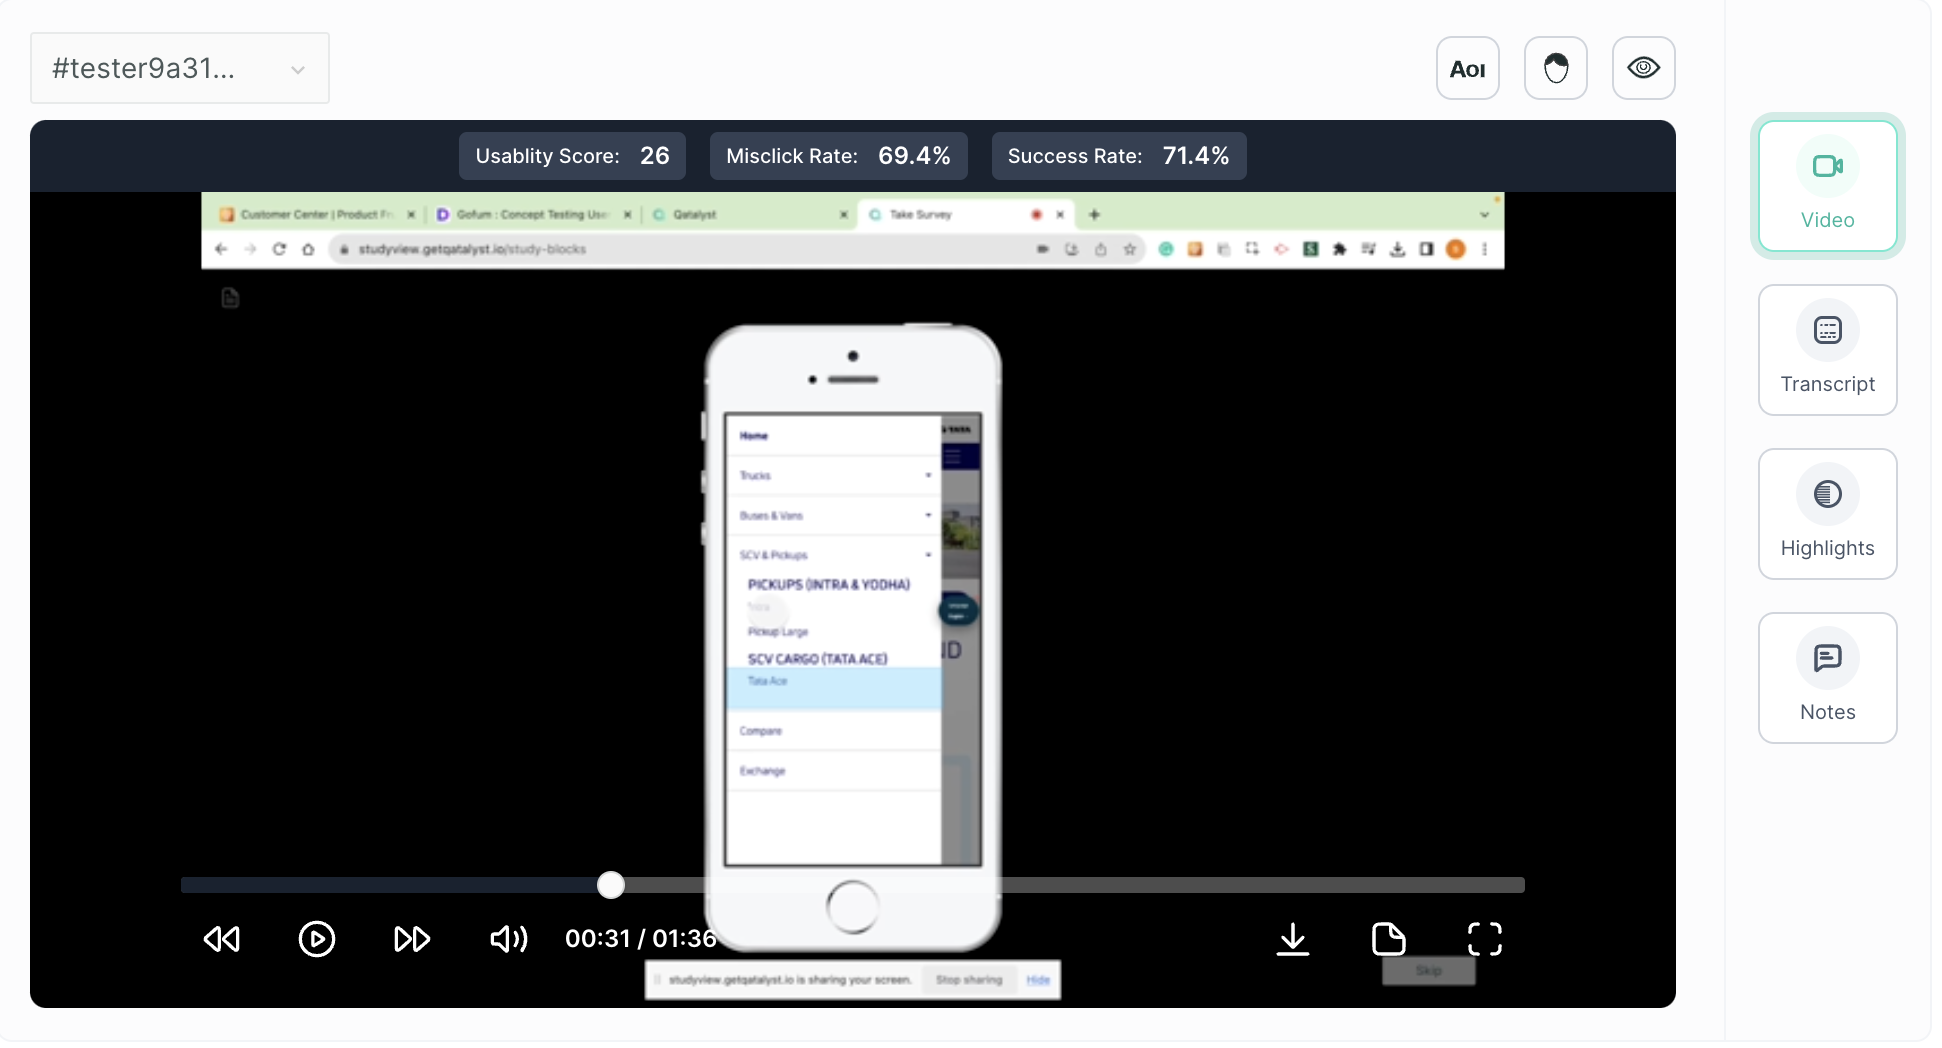
Task: Mute the video volume
Action: pos(508,939)
